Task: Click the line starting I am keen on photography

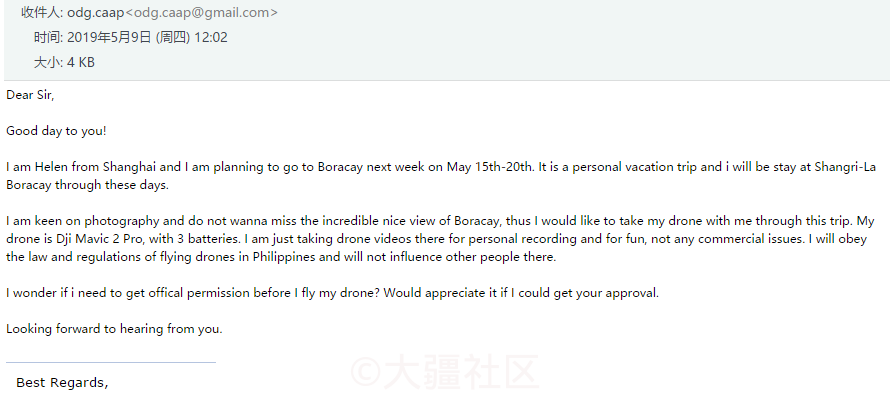Action: [x=440, y=221]
